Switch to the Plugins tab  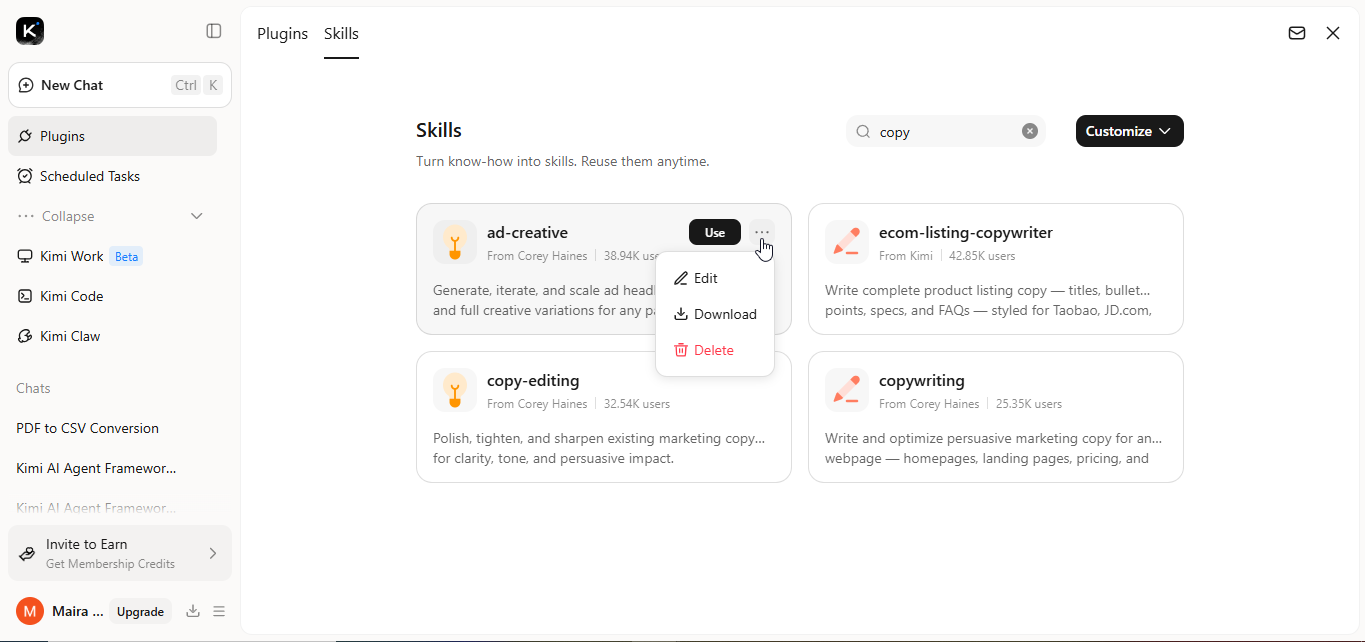point(283,33)
